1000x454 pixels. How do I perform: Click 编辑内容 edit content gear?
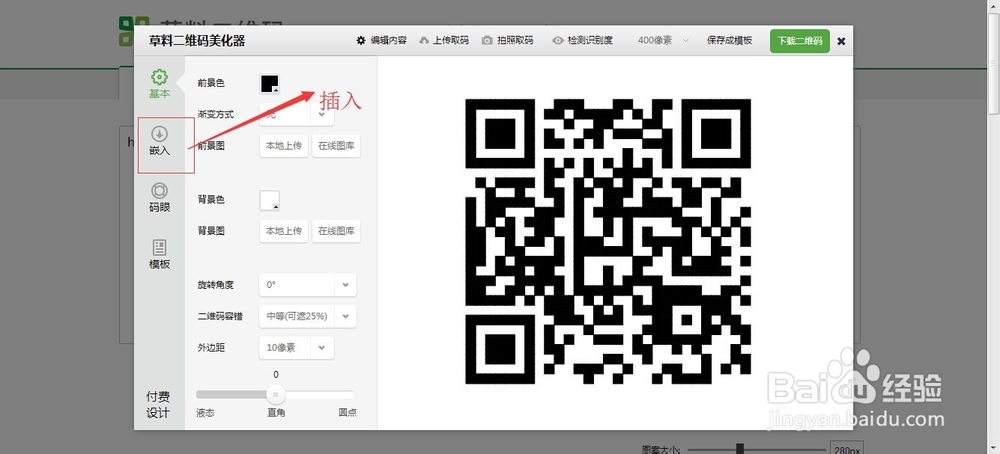pos(381,40)
